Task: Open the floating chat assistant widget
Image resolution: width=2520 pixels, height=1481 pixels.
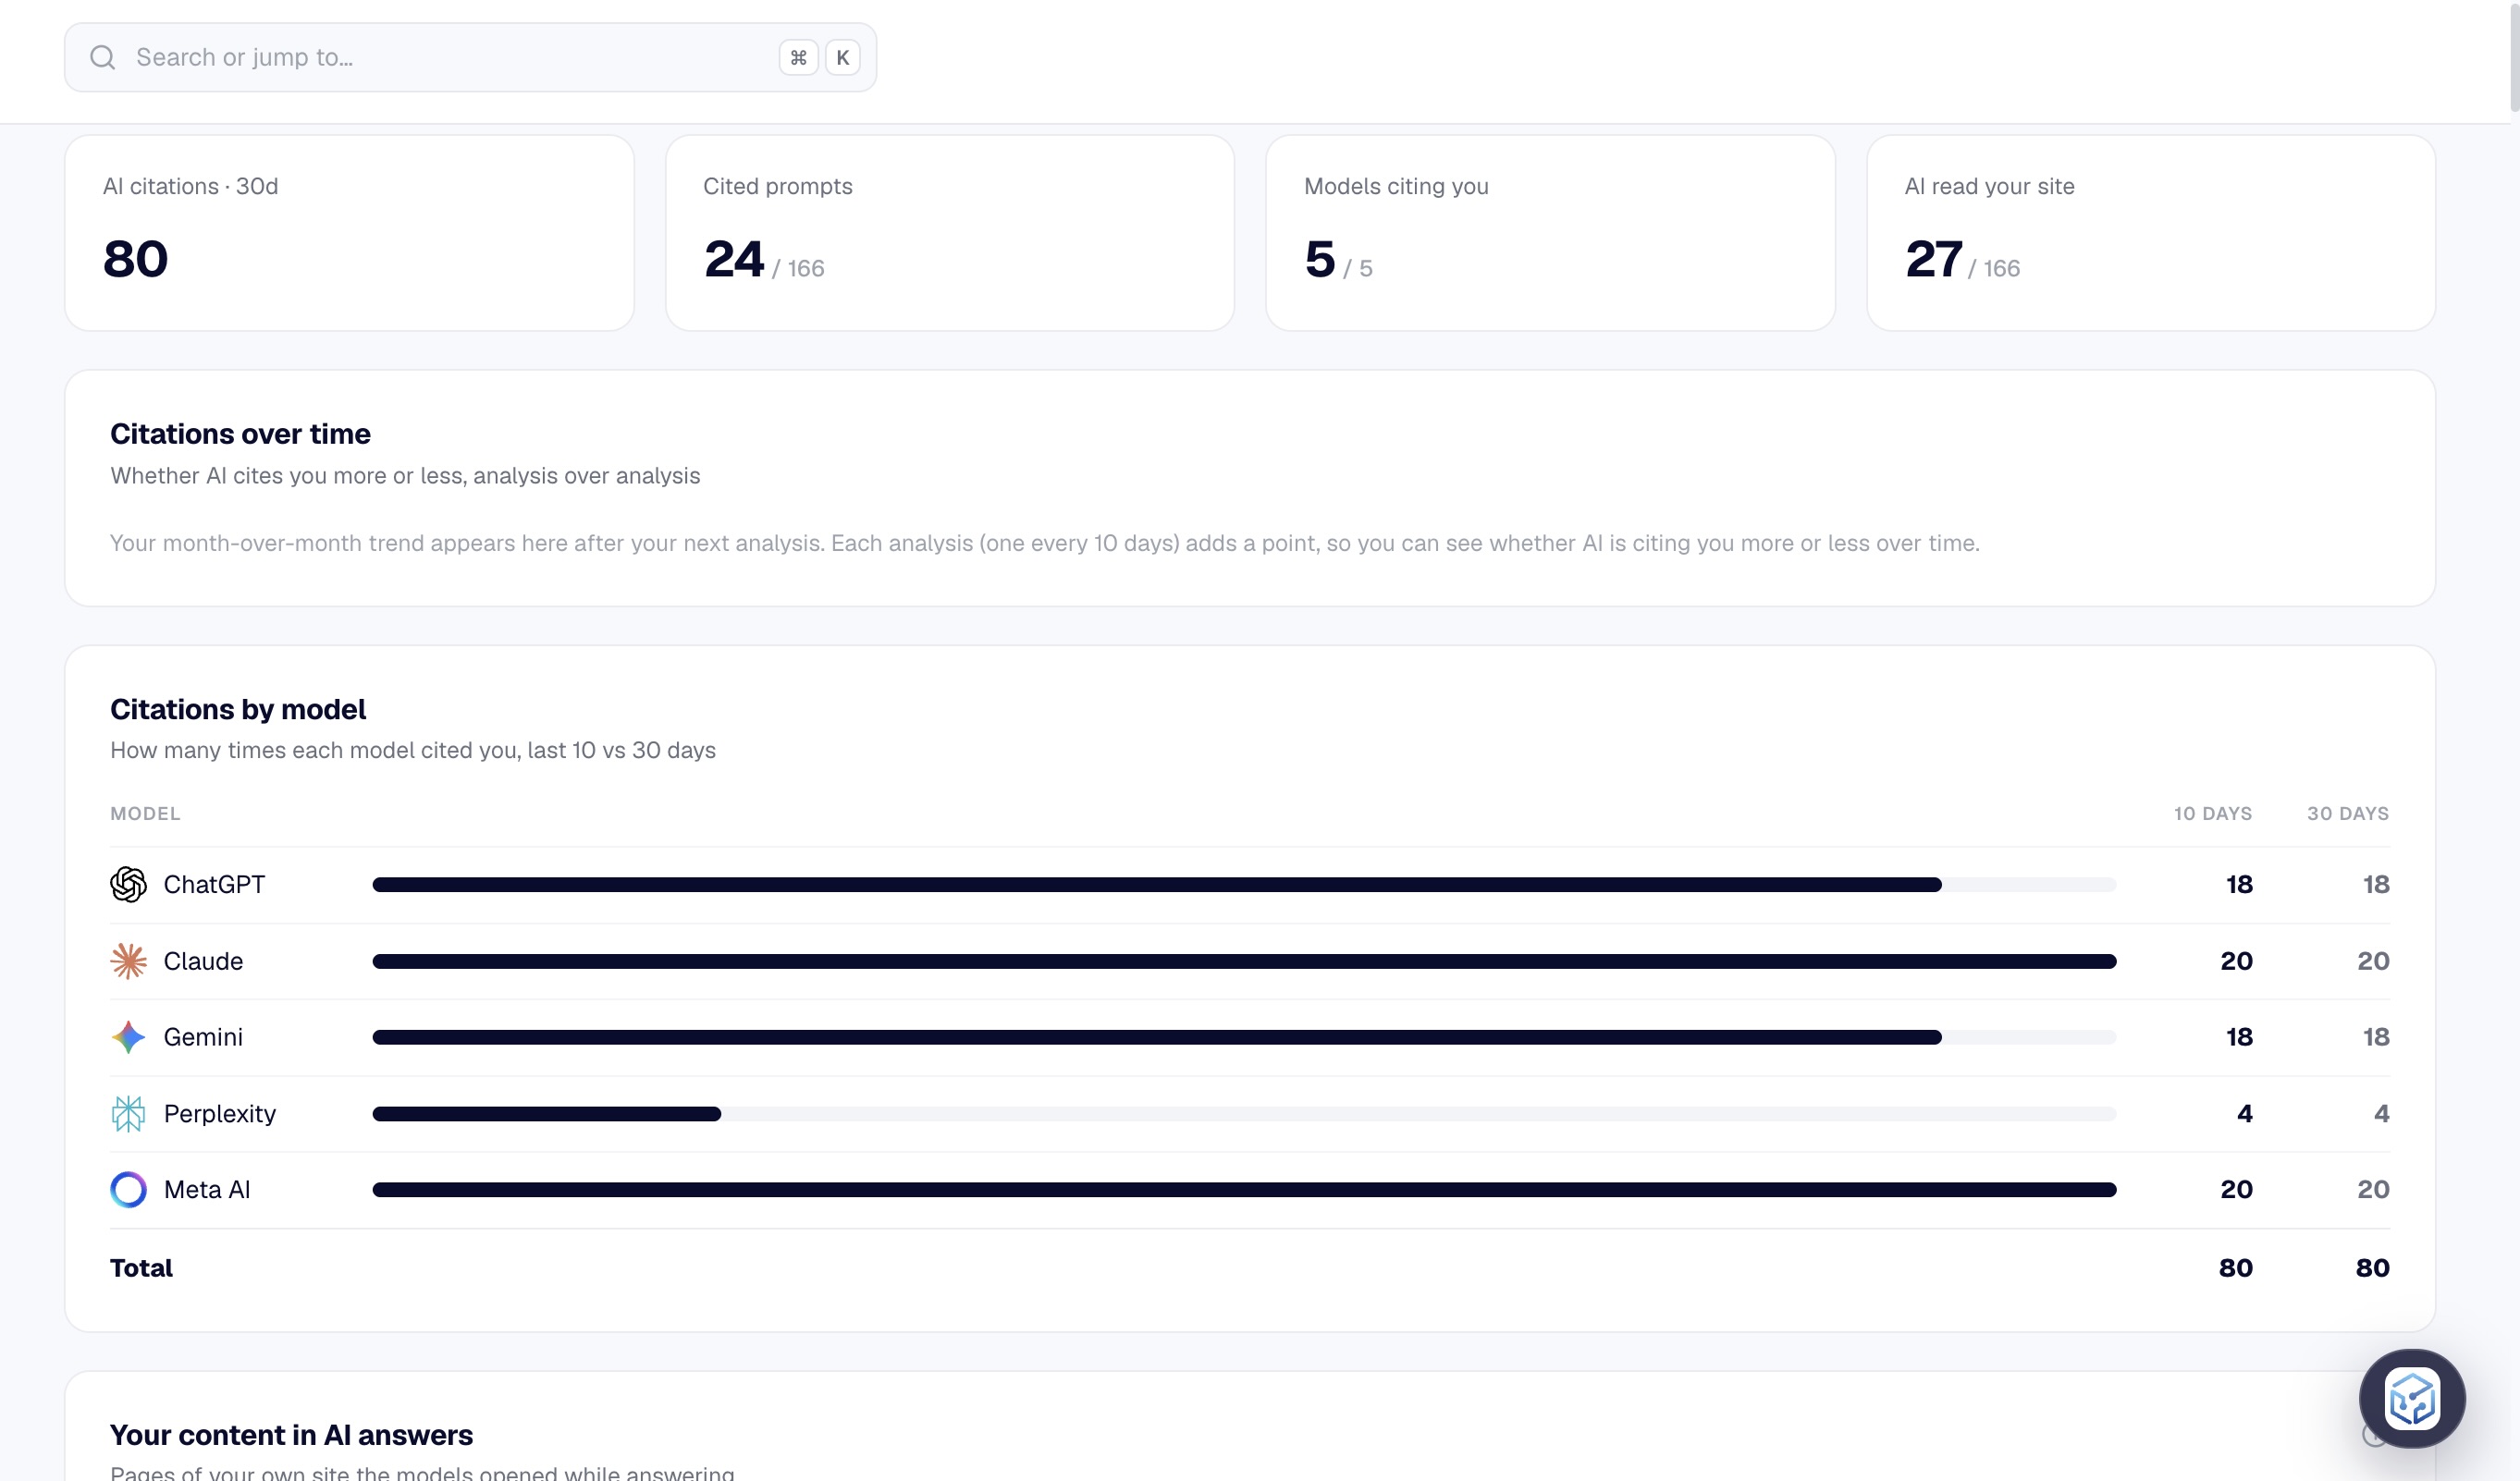Action: (2411, 1398)
